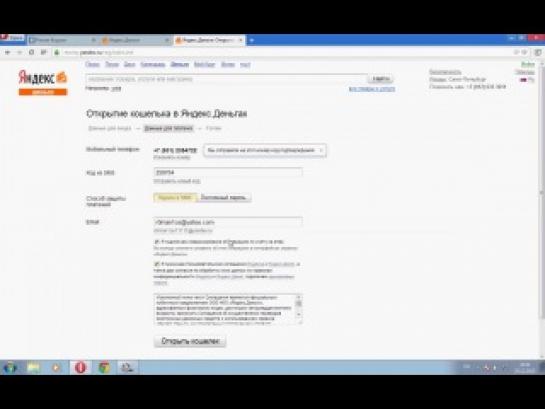Click into the SMS code input field
The image size is (545, 409).
click(228, 172)
